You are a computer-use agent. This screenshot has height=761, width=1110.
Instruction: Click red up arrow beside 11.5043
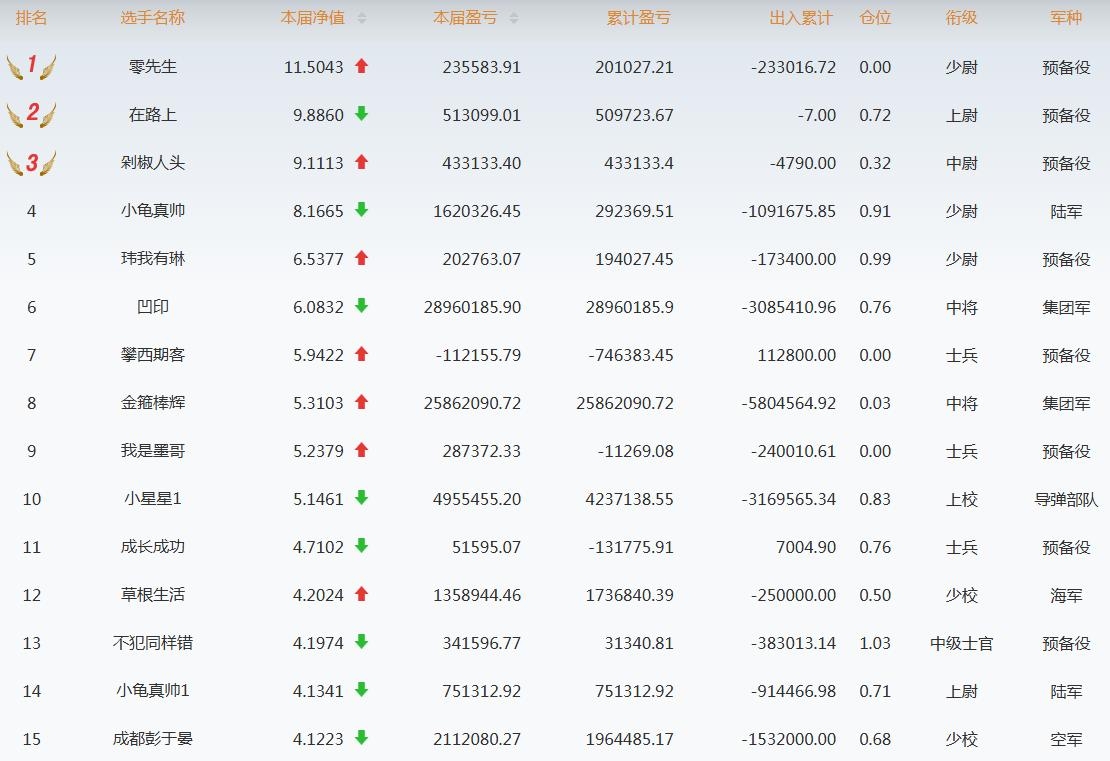pyautogui.click(x=362, y=66)
